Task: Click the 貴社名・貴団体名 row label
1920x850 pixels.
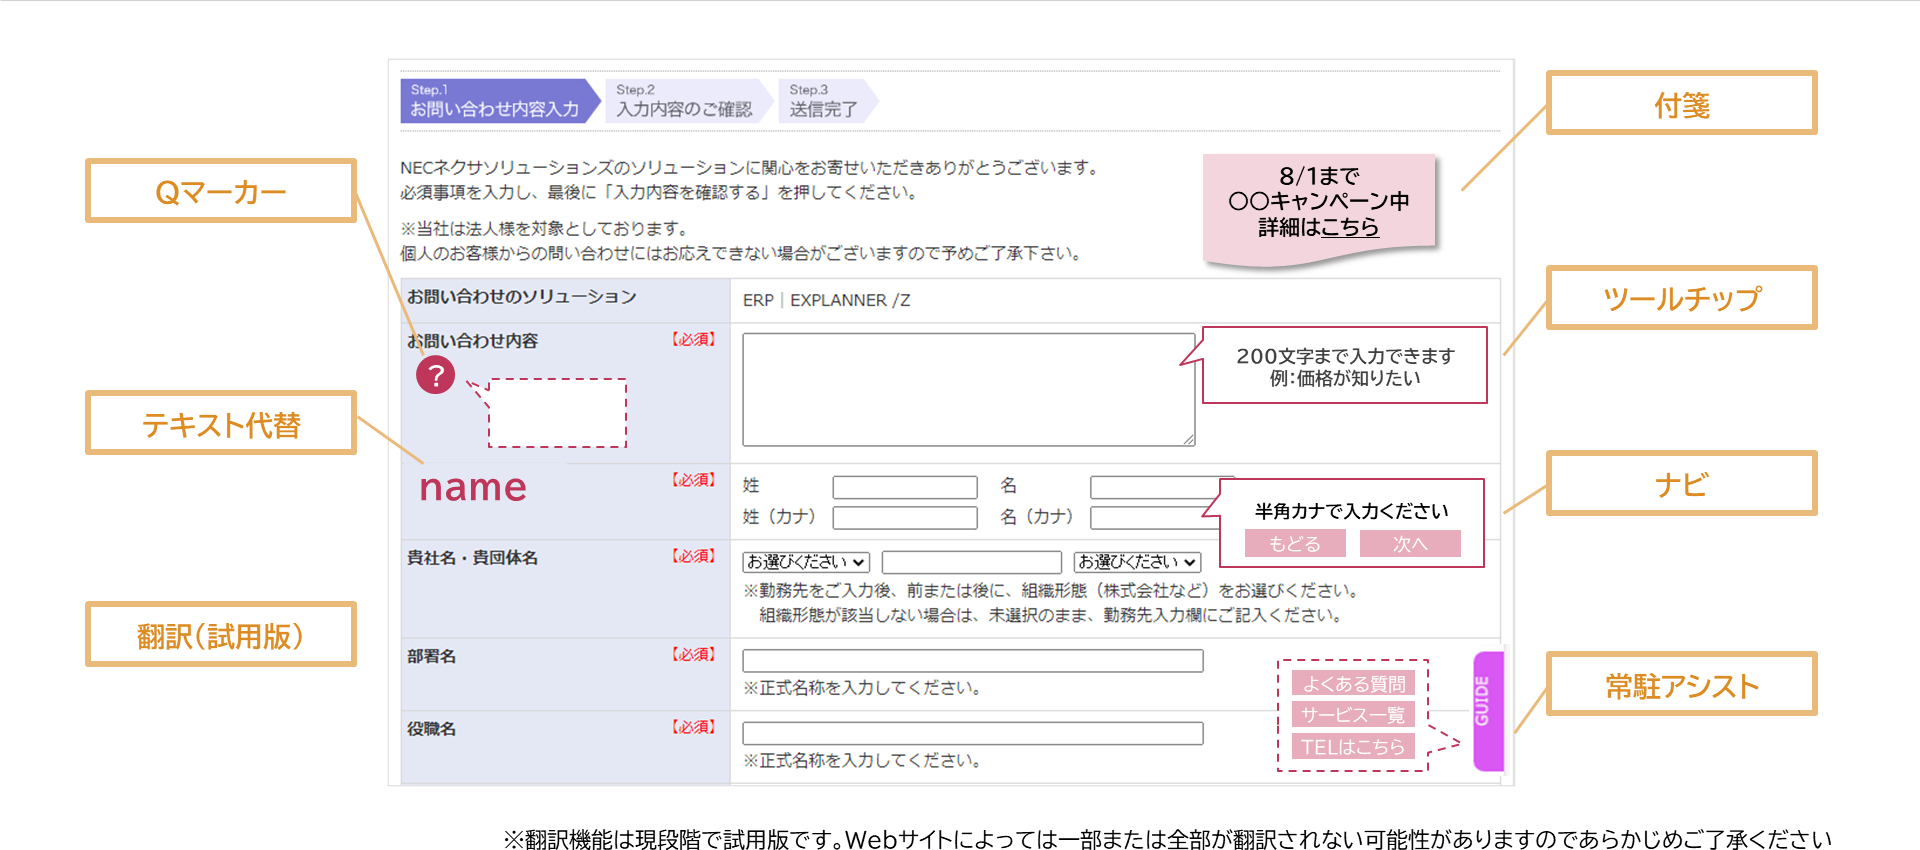Action: (x=472, y=558)
